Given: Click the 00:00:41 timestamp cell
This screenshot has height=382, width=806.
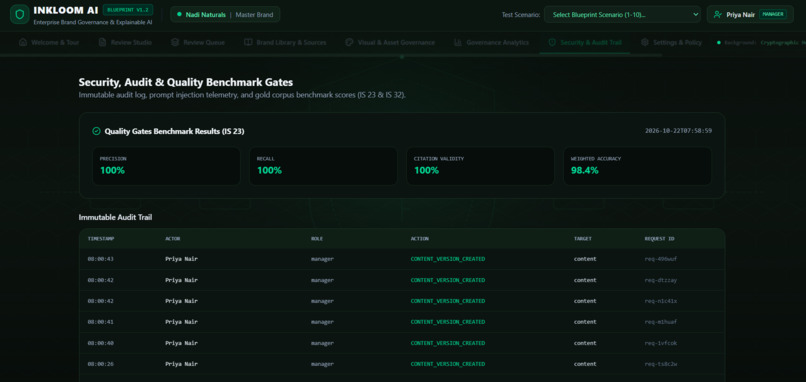Looking at the screenshot, I should (100, 322).
